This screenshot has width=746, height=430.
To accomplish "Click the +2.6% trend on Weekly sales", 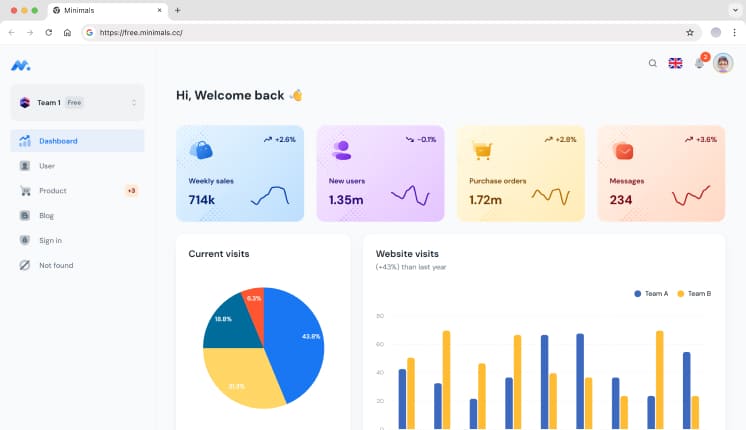I will pyautogui.click(x=280, y=139).
